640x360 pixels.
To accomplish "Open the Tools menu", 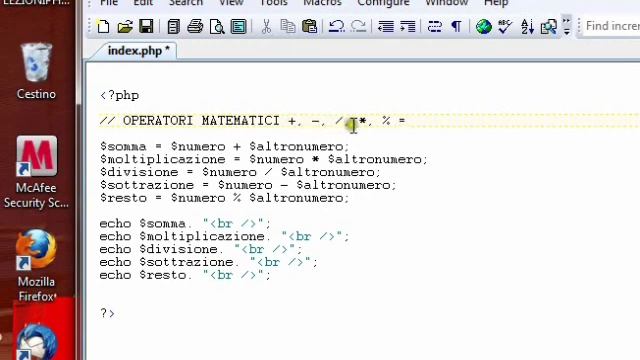I will tap(273, 3).
